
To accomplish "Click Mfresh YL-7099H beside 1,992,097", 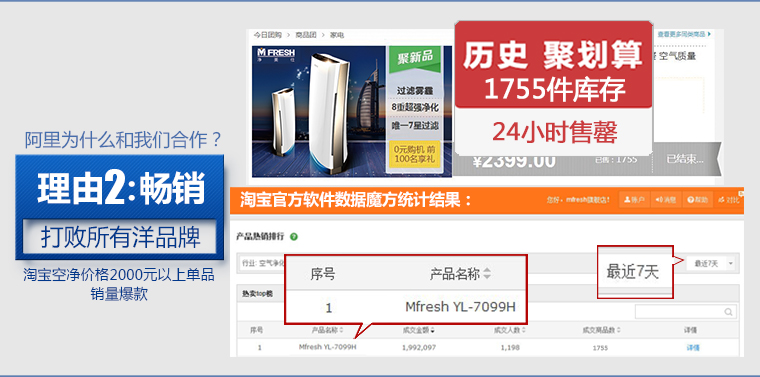I will pos(328,347).
